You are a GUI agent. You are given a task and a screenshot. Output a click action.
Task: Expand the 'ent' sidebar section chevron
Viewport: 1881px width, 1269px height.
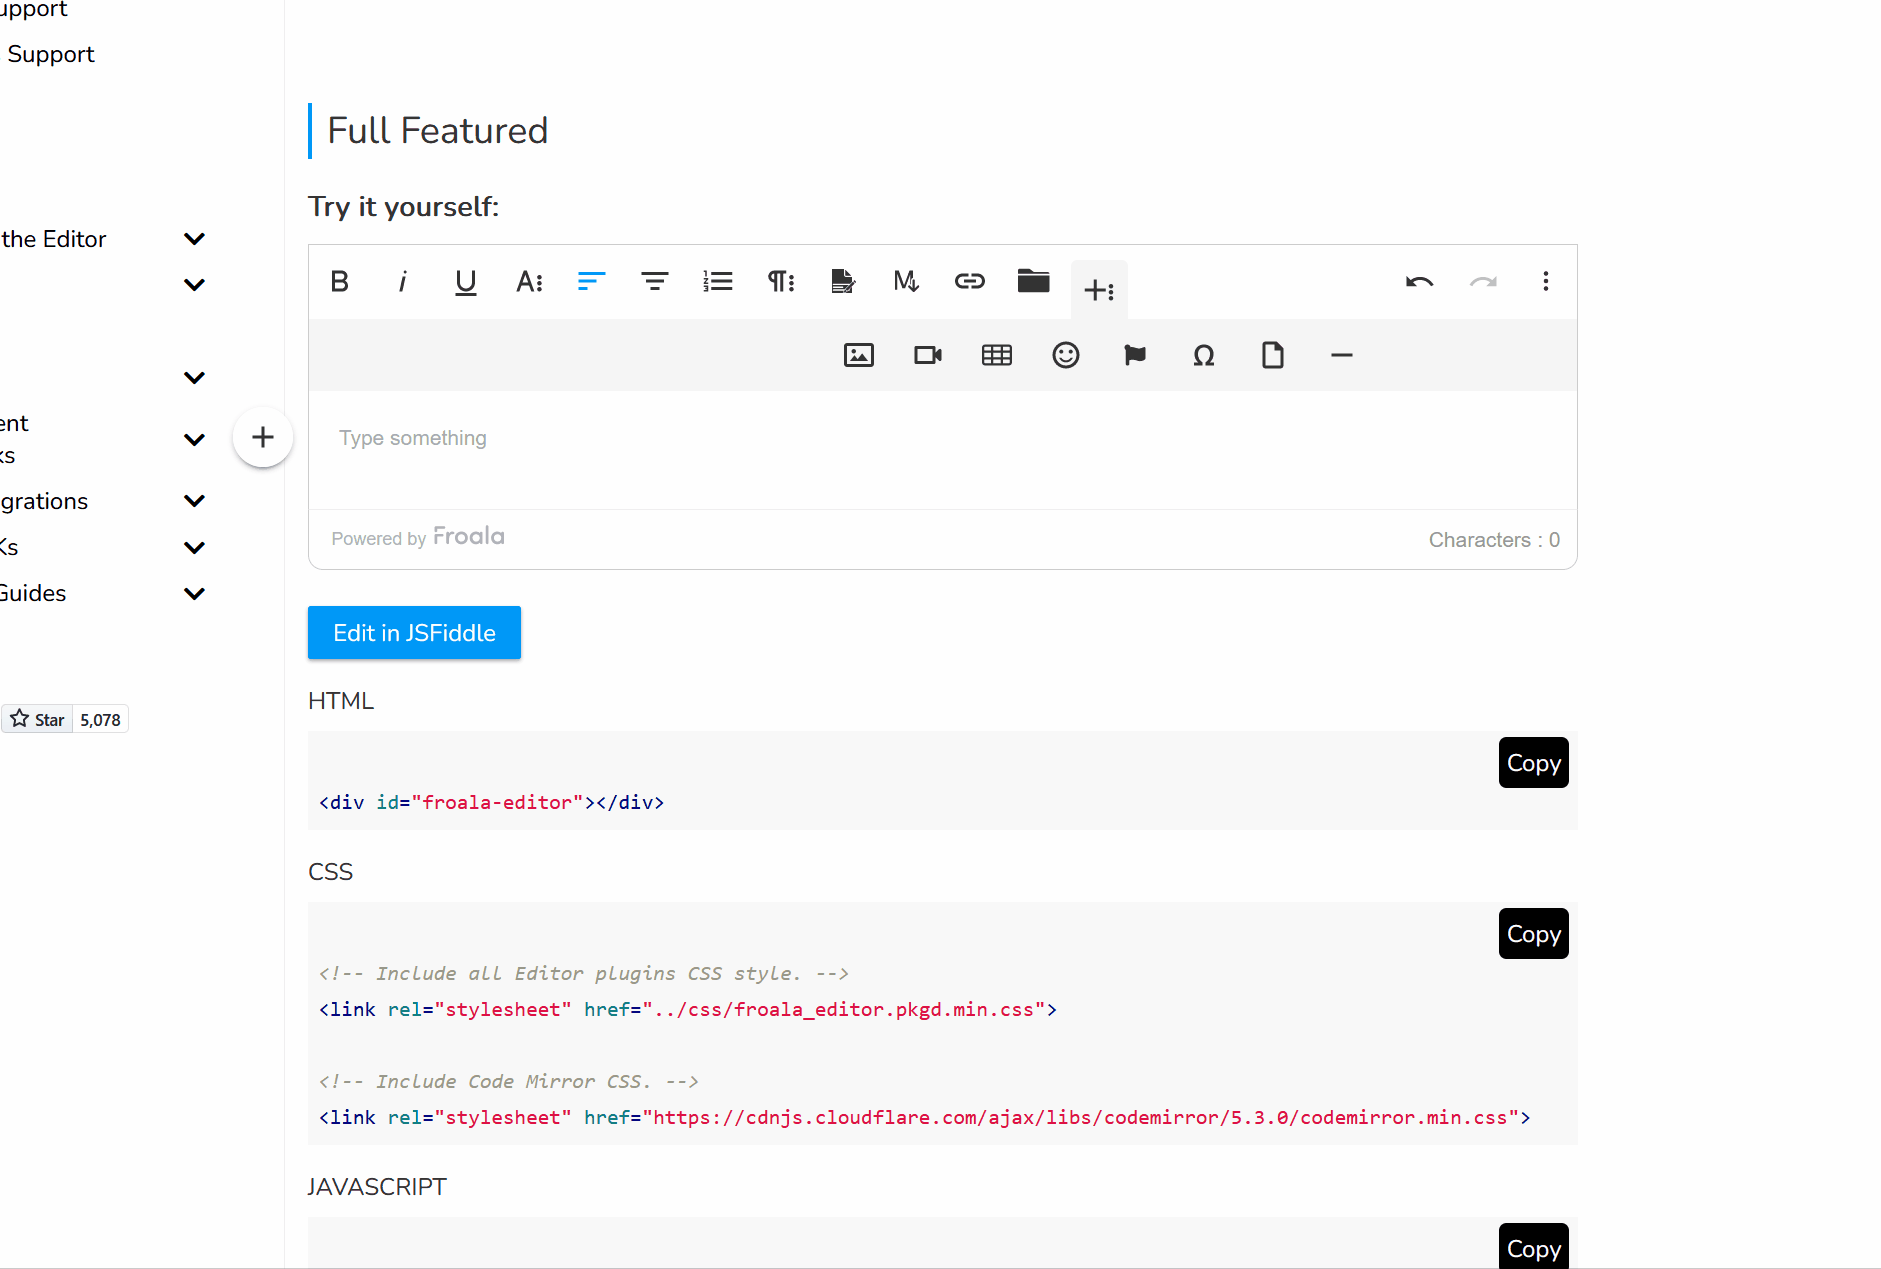click(195, 440)
